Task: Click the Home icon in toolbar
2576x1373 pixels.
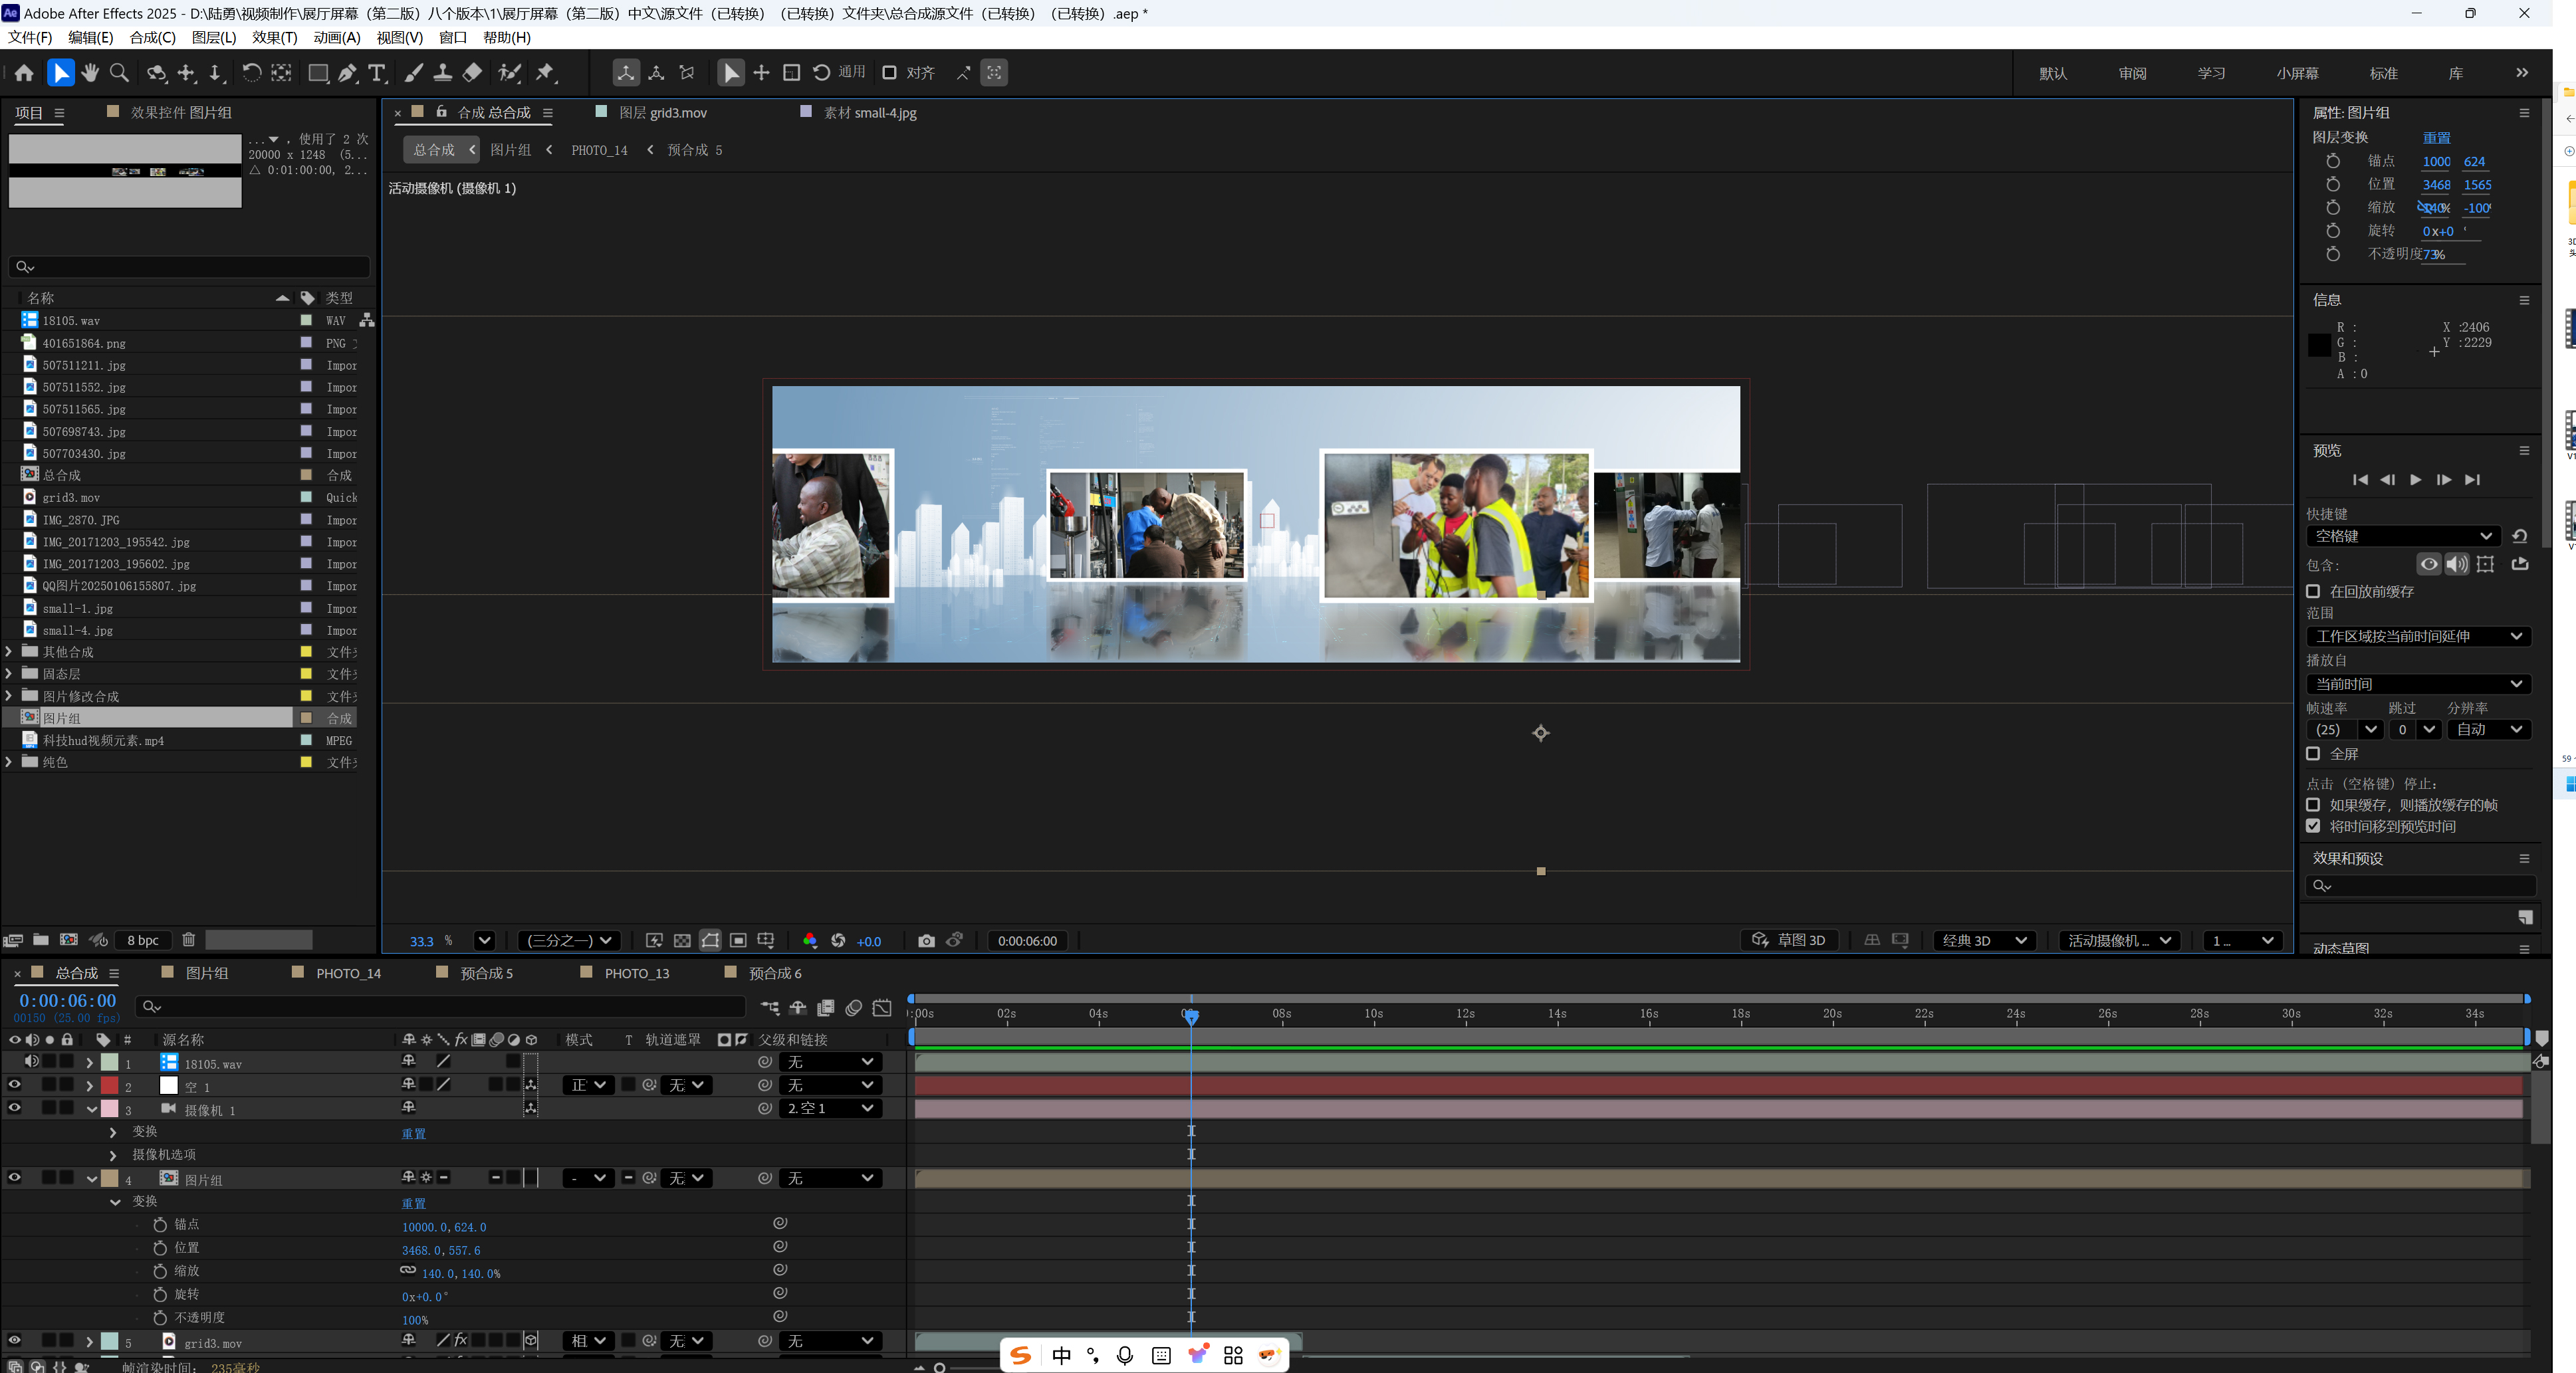Action: (x=24, y=73)
